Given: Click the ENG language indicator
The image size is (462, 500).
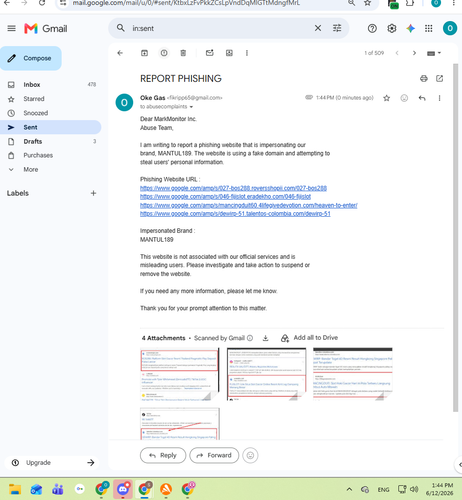Looking at the screenshot, I should point(383,490).
